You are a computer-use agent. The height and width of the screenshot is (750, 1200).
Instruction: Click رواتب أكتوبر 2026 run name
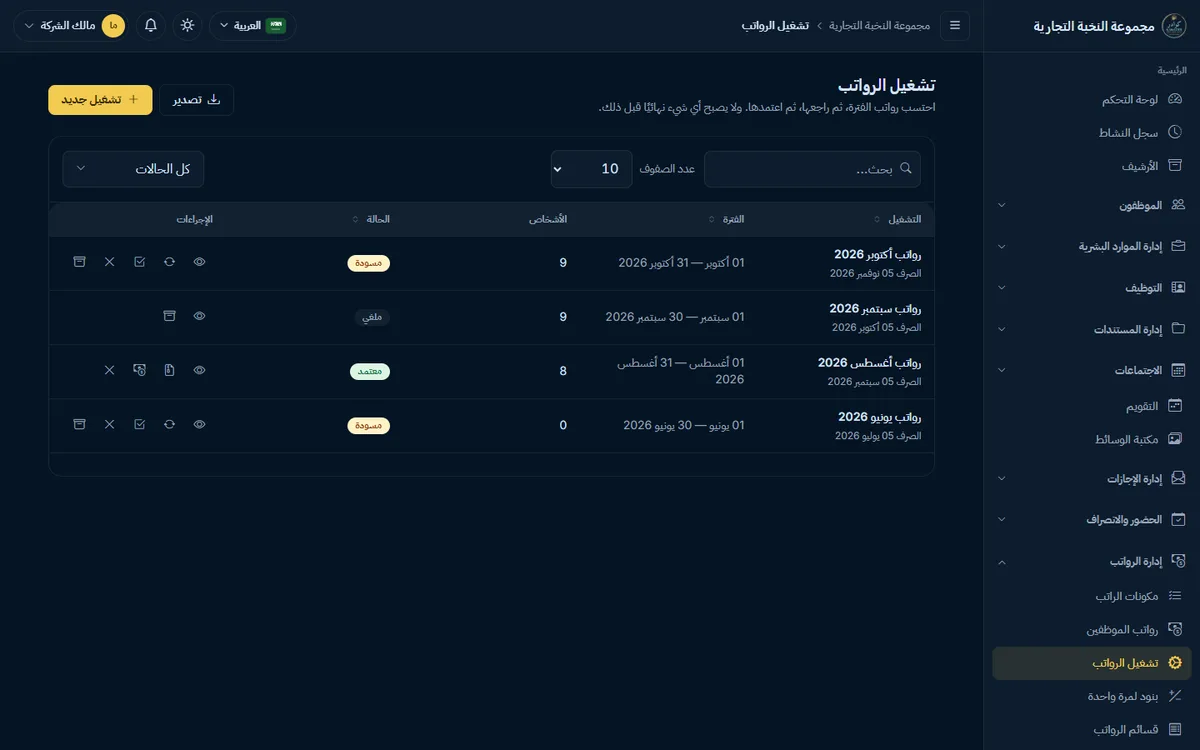(x=877, y=255)
